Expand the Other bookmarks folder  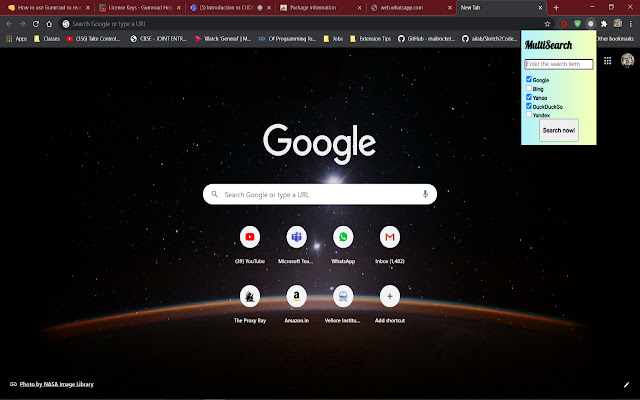[x=615, y=39]
